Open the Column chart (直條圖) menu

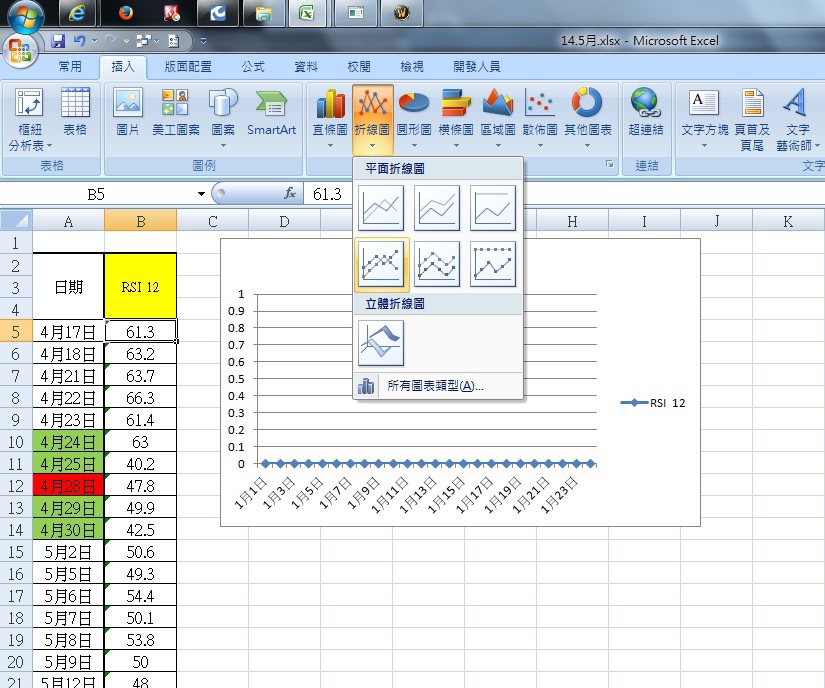(330, 118)
